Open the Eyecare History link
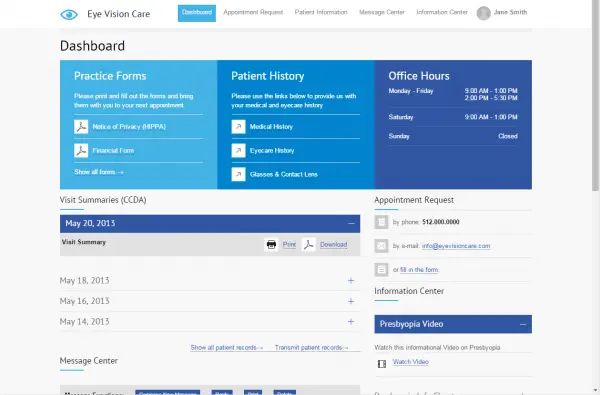This screenshot has width=600, height=395. [x=272, y=150]
